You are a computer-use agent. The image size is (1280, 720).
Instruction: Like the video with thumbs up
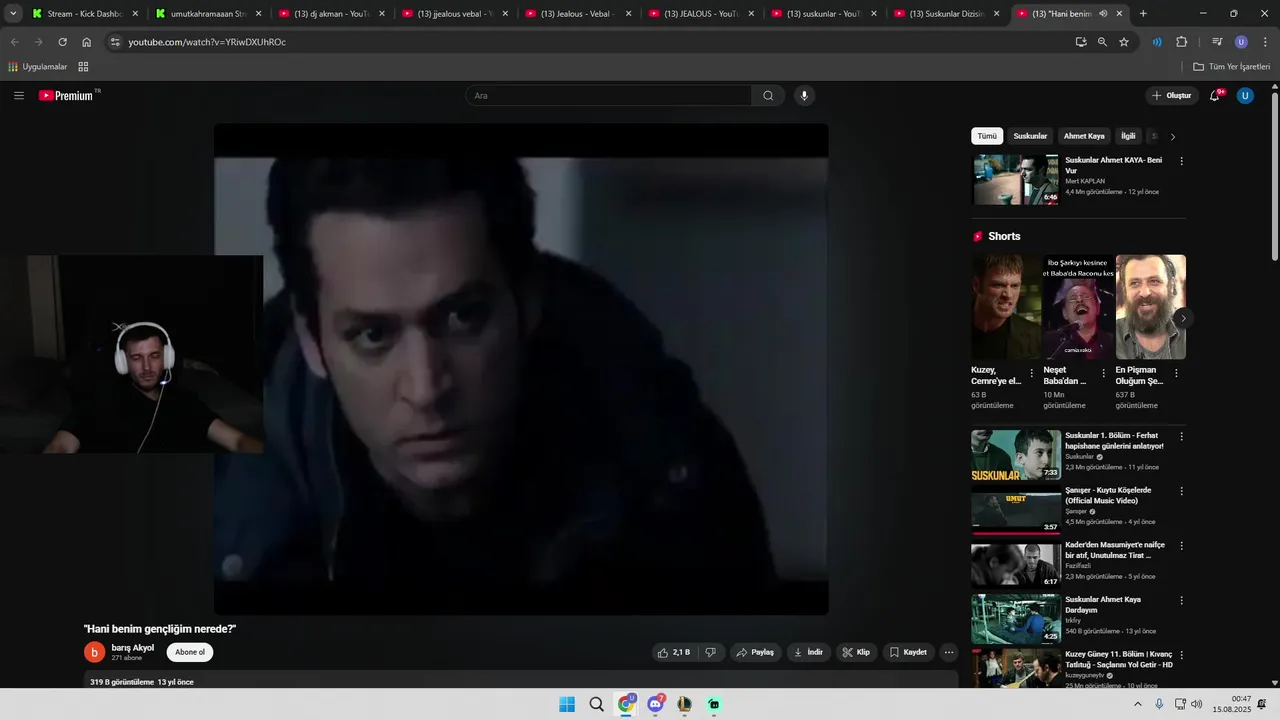coord(673,652)
